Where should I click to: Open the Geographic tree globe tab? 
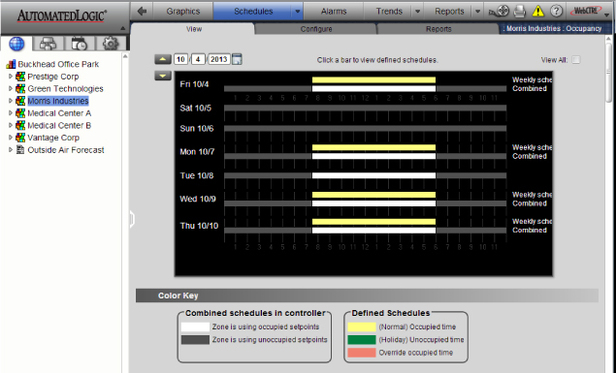click(16, 44)
